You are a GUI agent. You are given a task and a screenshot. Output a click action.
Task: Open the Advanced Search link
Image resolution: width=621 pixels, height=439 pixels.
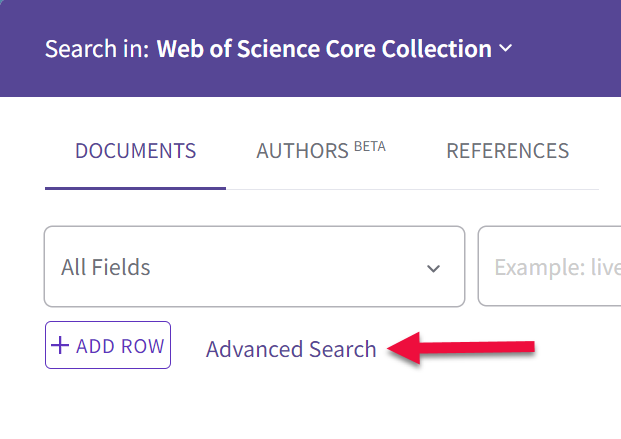[291, 349]
